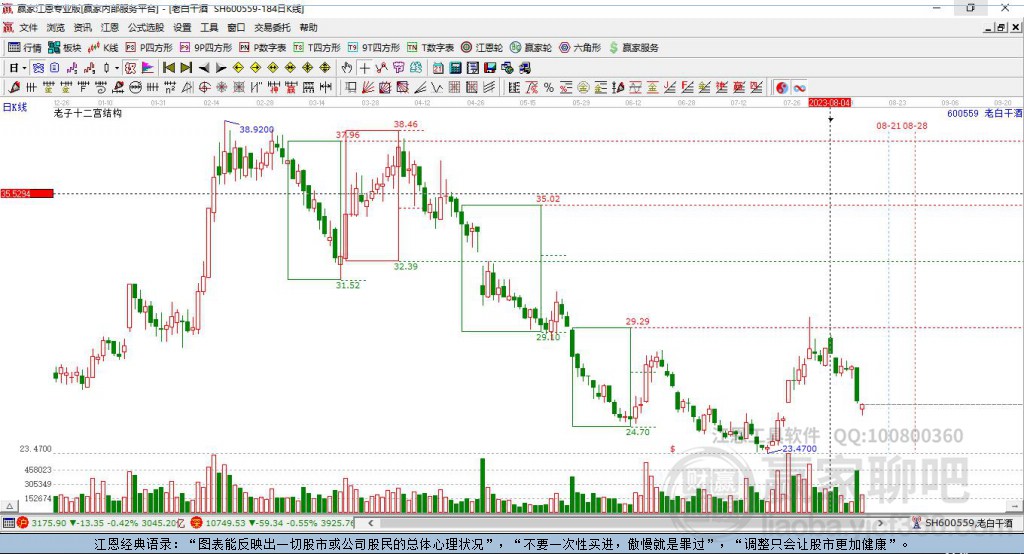Open the 江恩 menu
Viewport: 1024px width, 554px height.
110,27
